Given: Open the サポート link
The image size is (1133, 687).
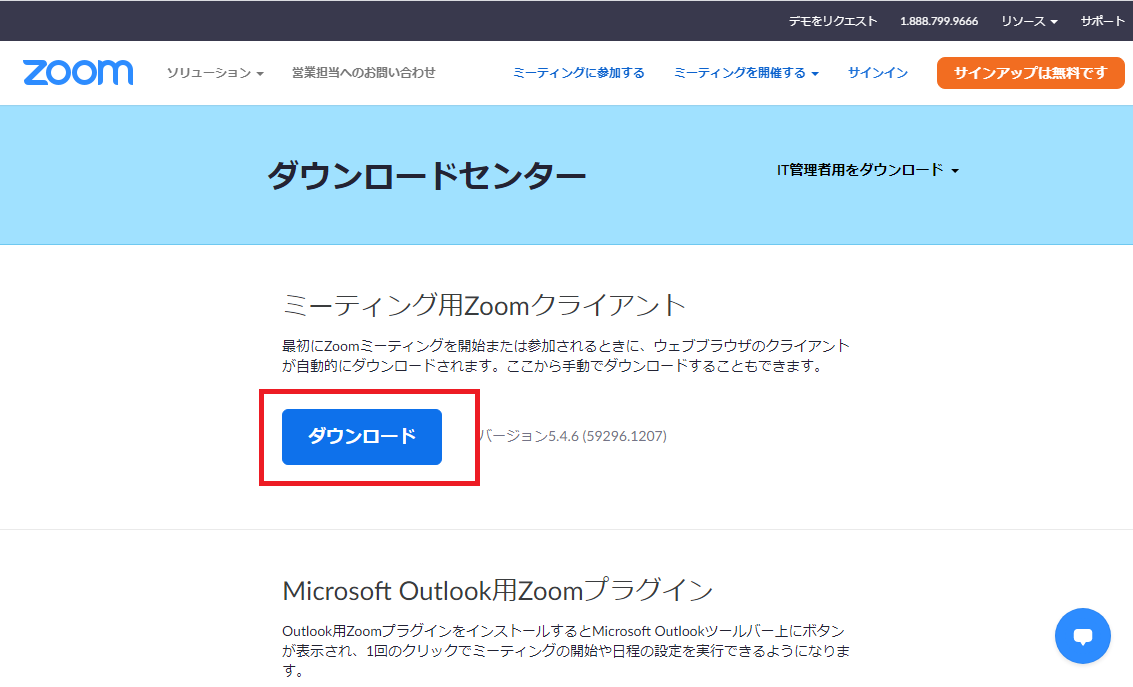Looking at the screenshot, I should click(x=1103, y=21).
